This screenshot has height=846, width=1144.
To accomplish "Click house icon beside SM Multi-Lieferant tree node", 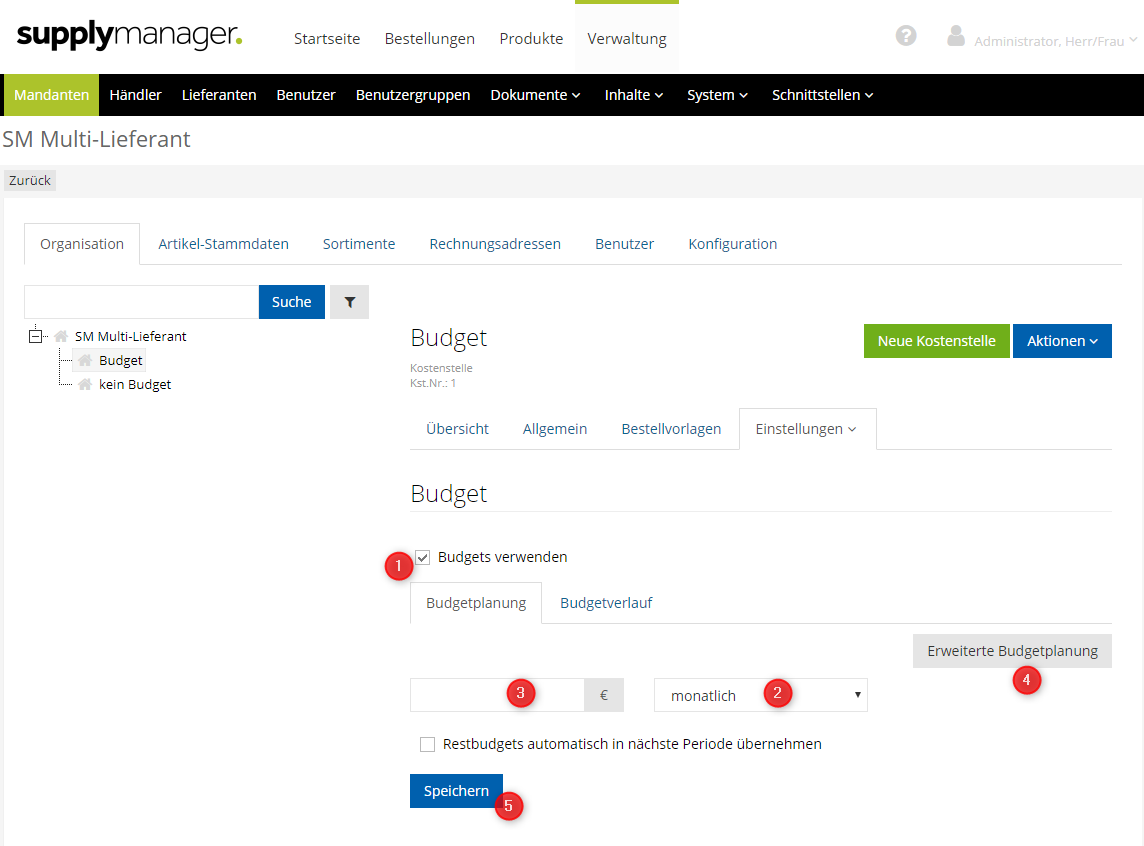I will point(62,337).
